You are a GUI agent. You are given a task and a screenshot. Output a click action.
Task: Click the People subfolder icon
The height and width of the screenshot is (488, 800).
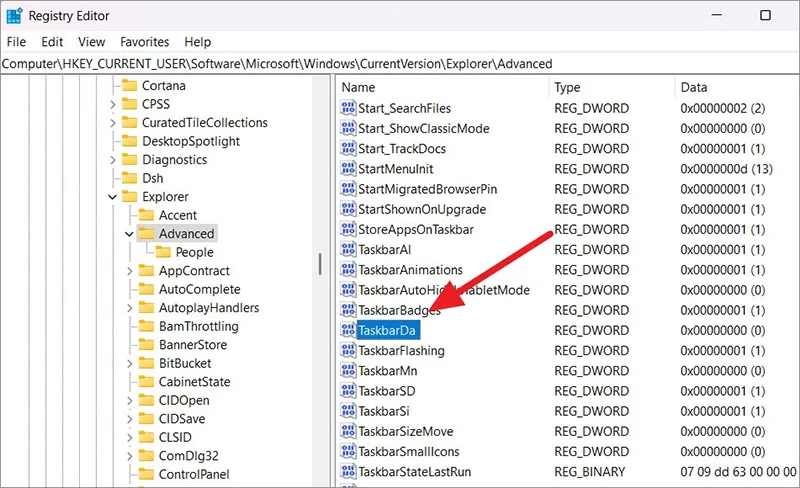point(163,252)
